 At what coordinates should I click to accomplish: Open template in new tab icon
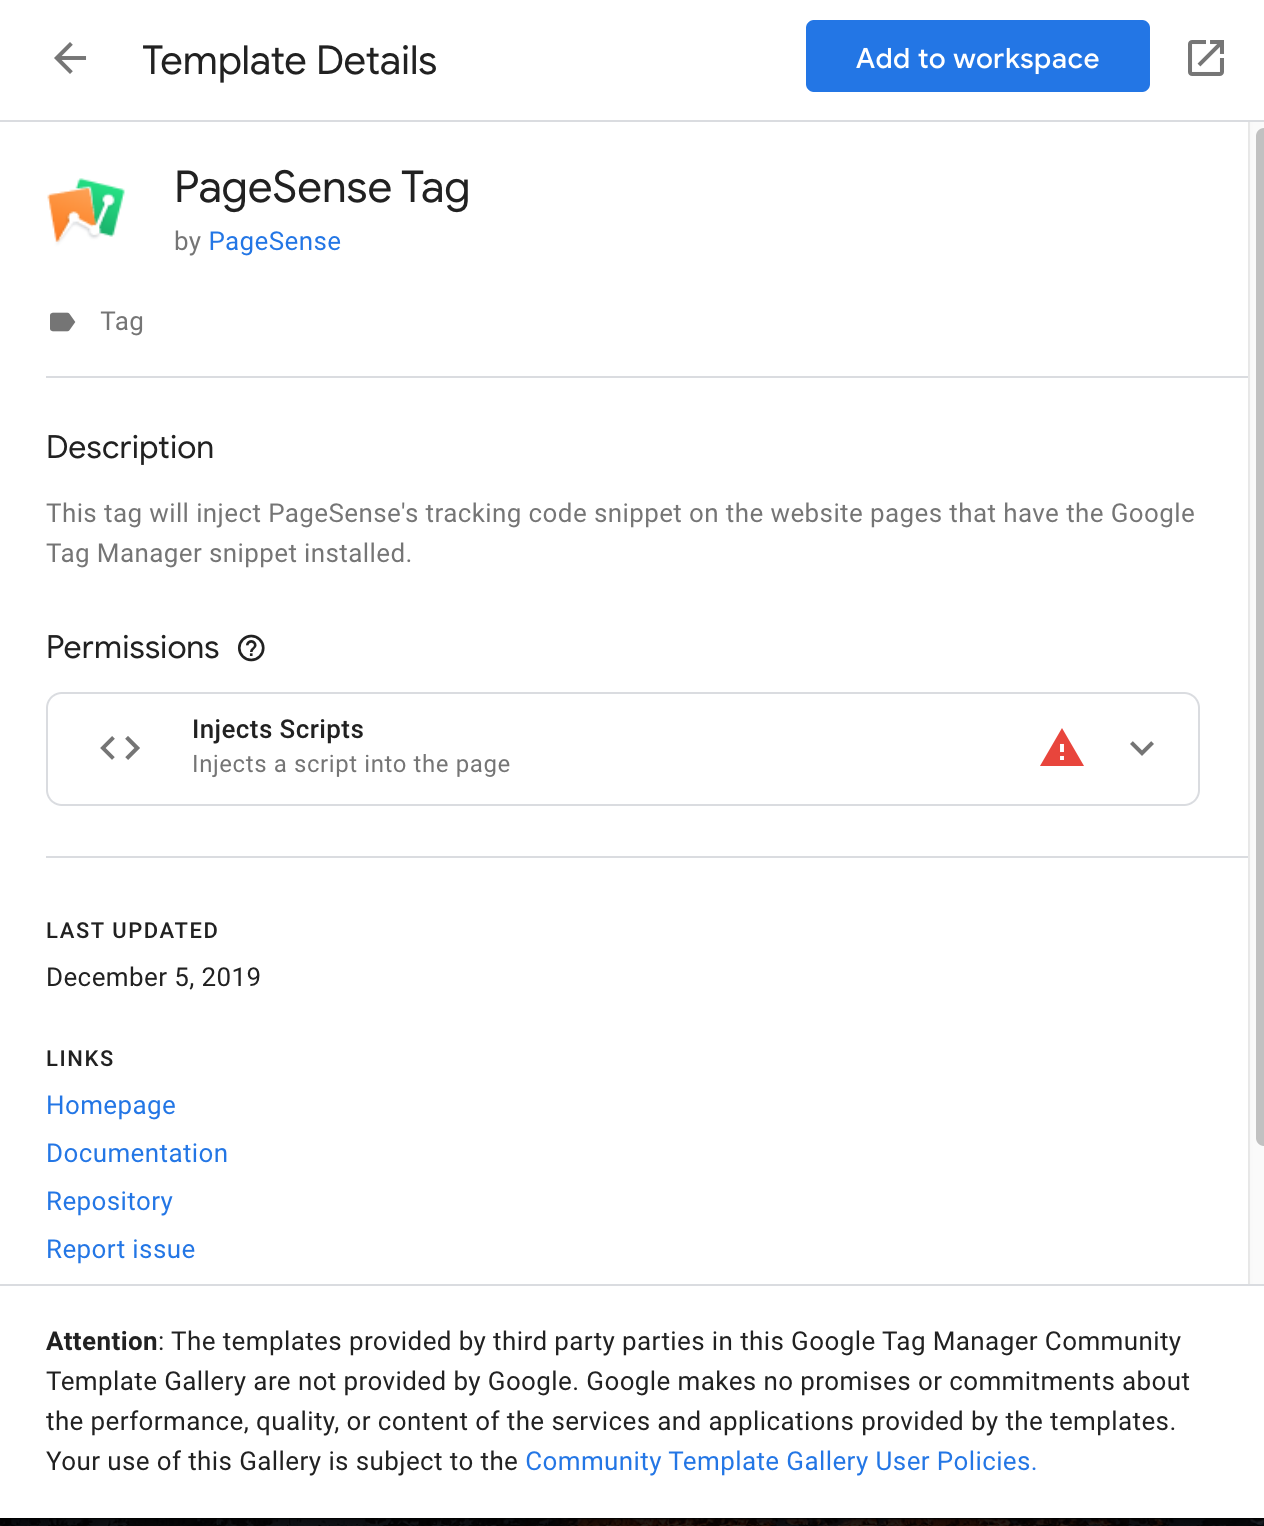tap(1205, 58)
